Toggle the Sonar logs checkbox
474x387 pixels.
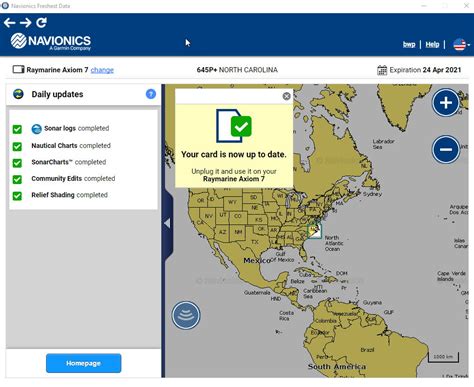17,129
